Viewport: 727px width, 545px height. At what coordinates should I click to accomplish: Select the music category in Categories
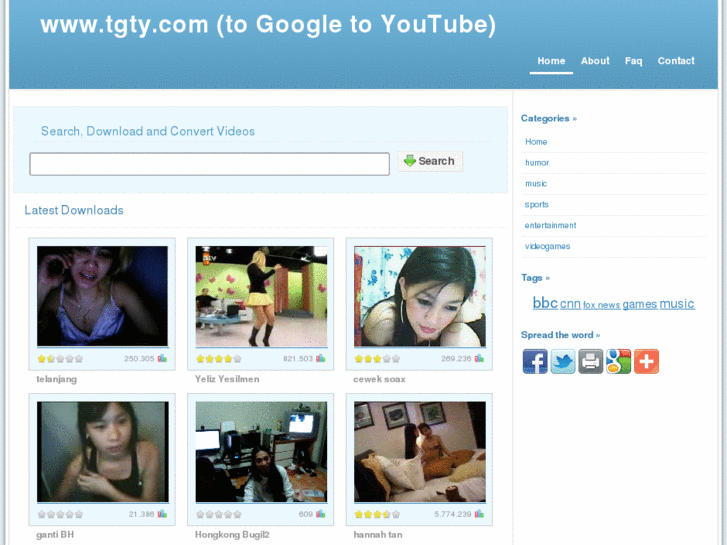536,184
